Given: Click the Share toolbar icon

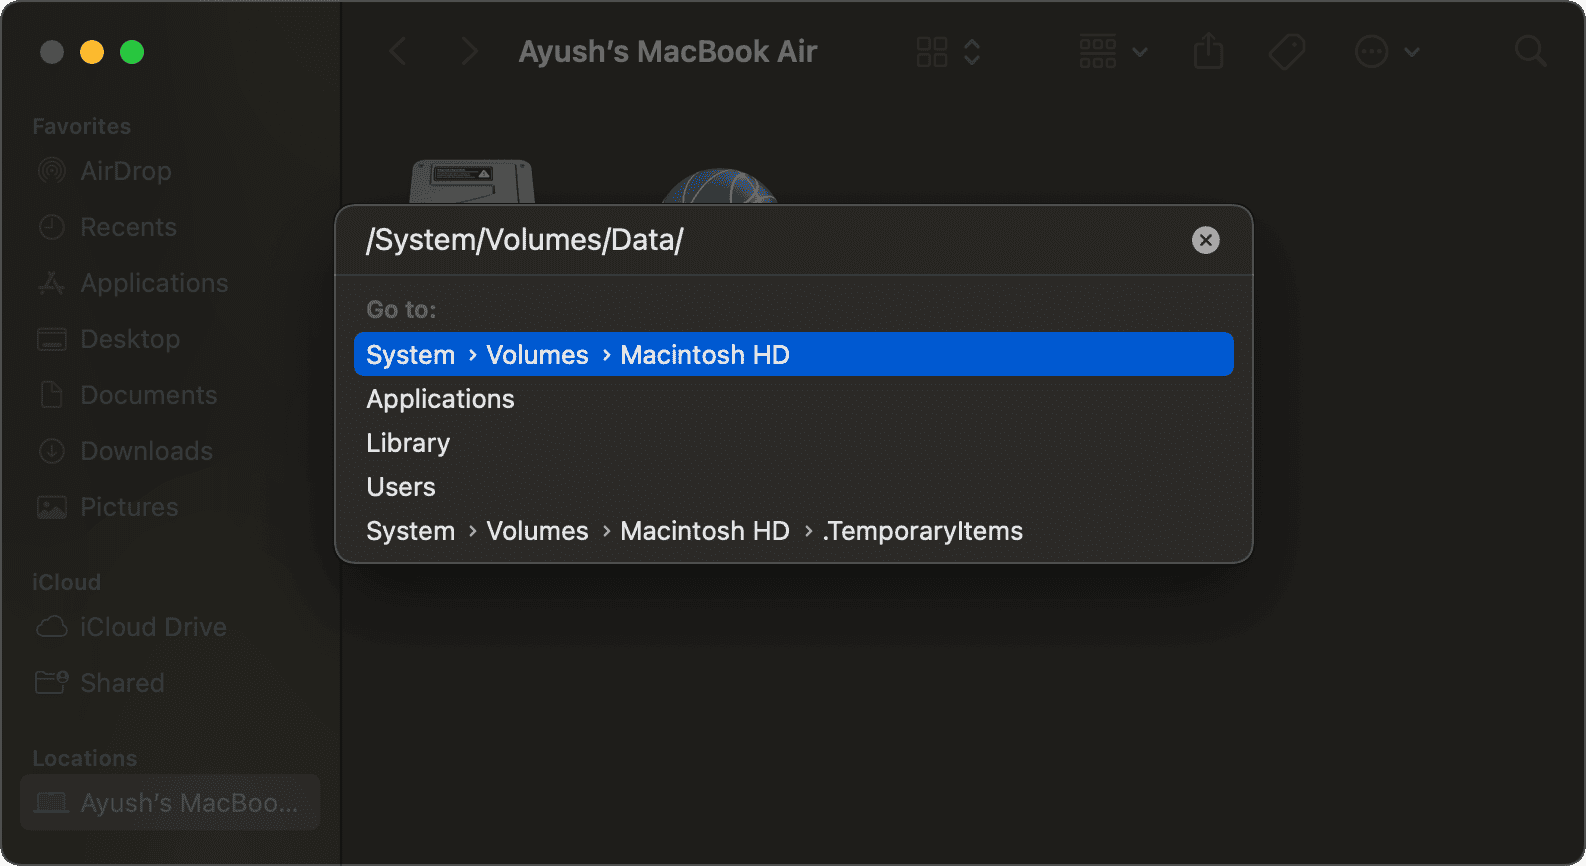Looking at the screenshot, I should [1208, 51].
